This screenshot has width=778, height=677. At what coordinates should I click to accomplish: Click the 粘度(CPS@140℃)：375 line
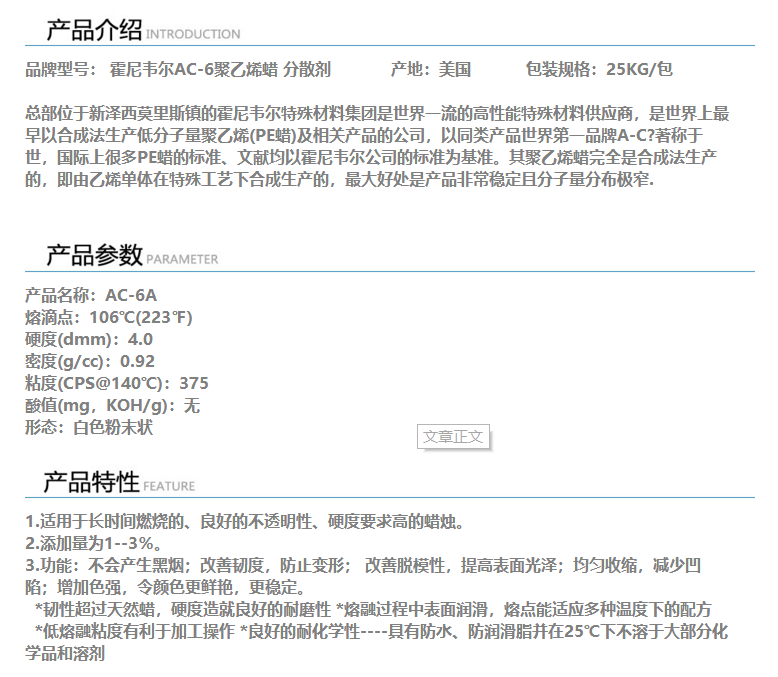click(x=117, y=383)
